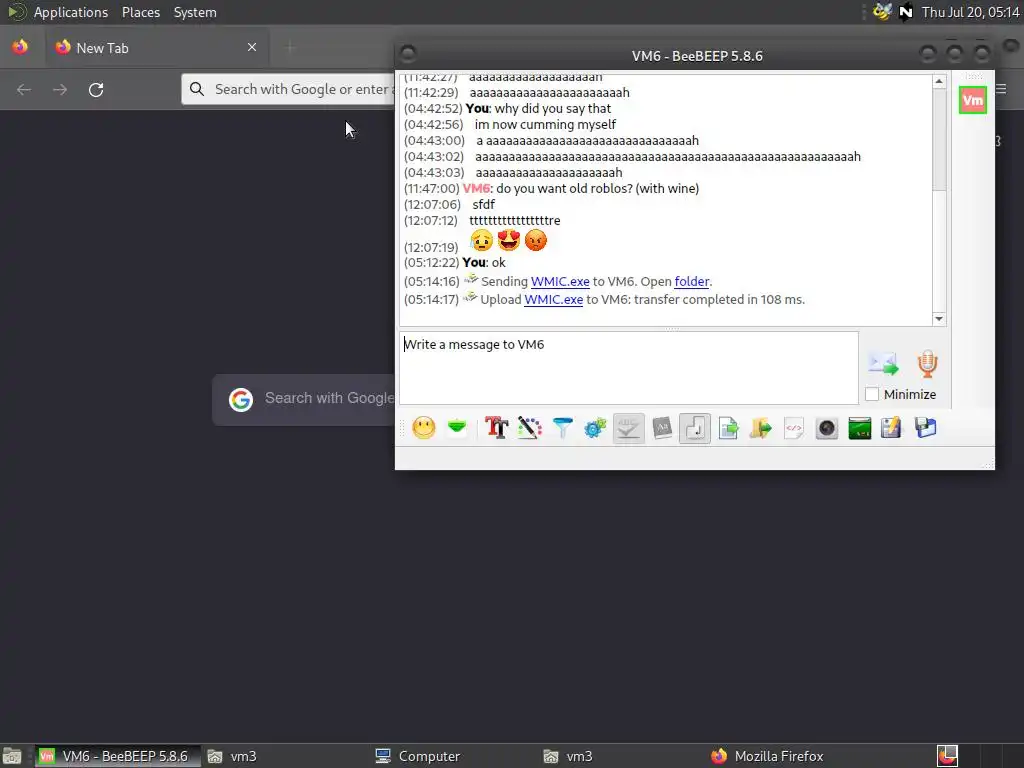Click the camera screenshot icon
This screenshot has height=768, width=1024.
[827, 428]
